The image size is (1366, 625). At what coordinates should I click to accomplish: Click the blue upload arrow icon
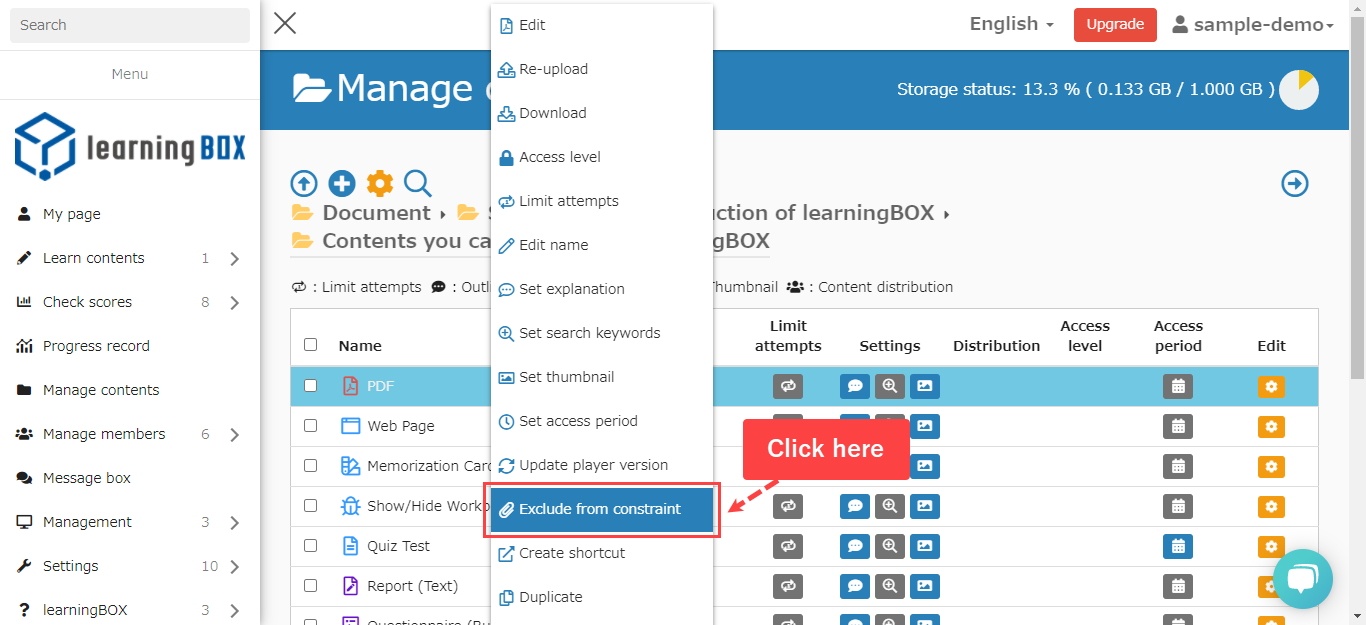point(304,184)
